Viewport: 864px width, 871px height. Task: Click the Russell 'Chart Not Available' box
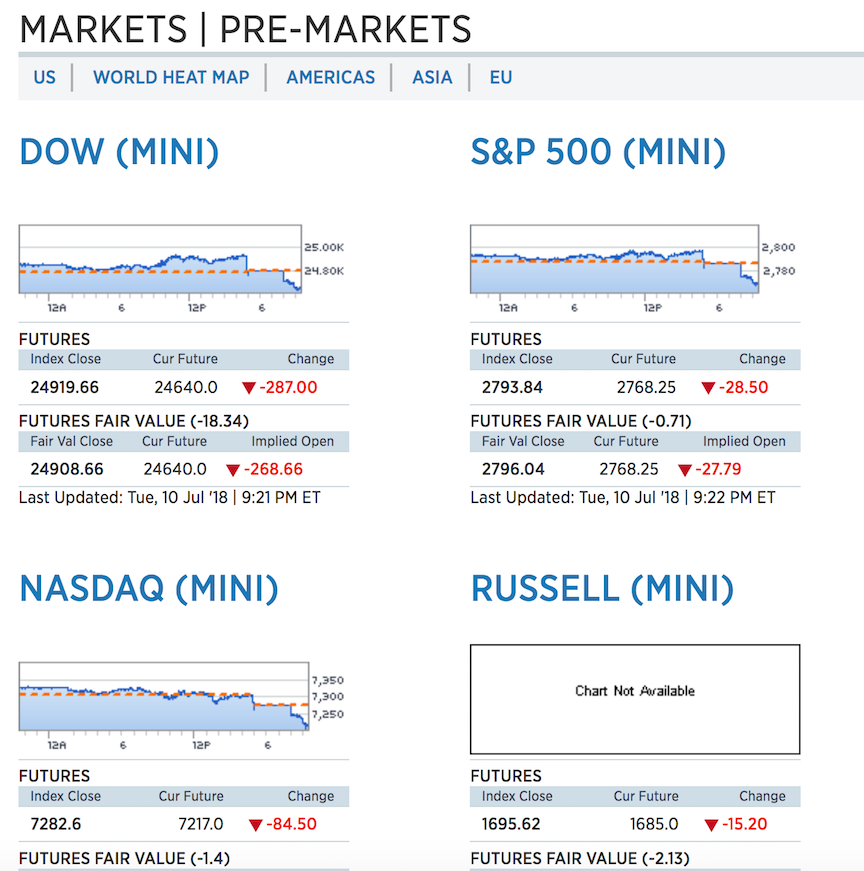635,698
